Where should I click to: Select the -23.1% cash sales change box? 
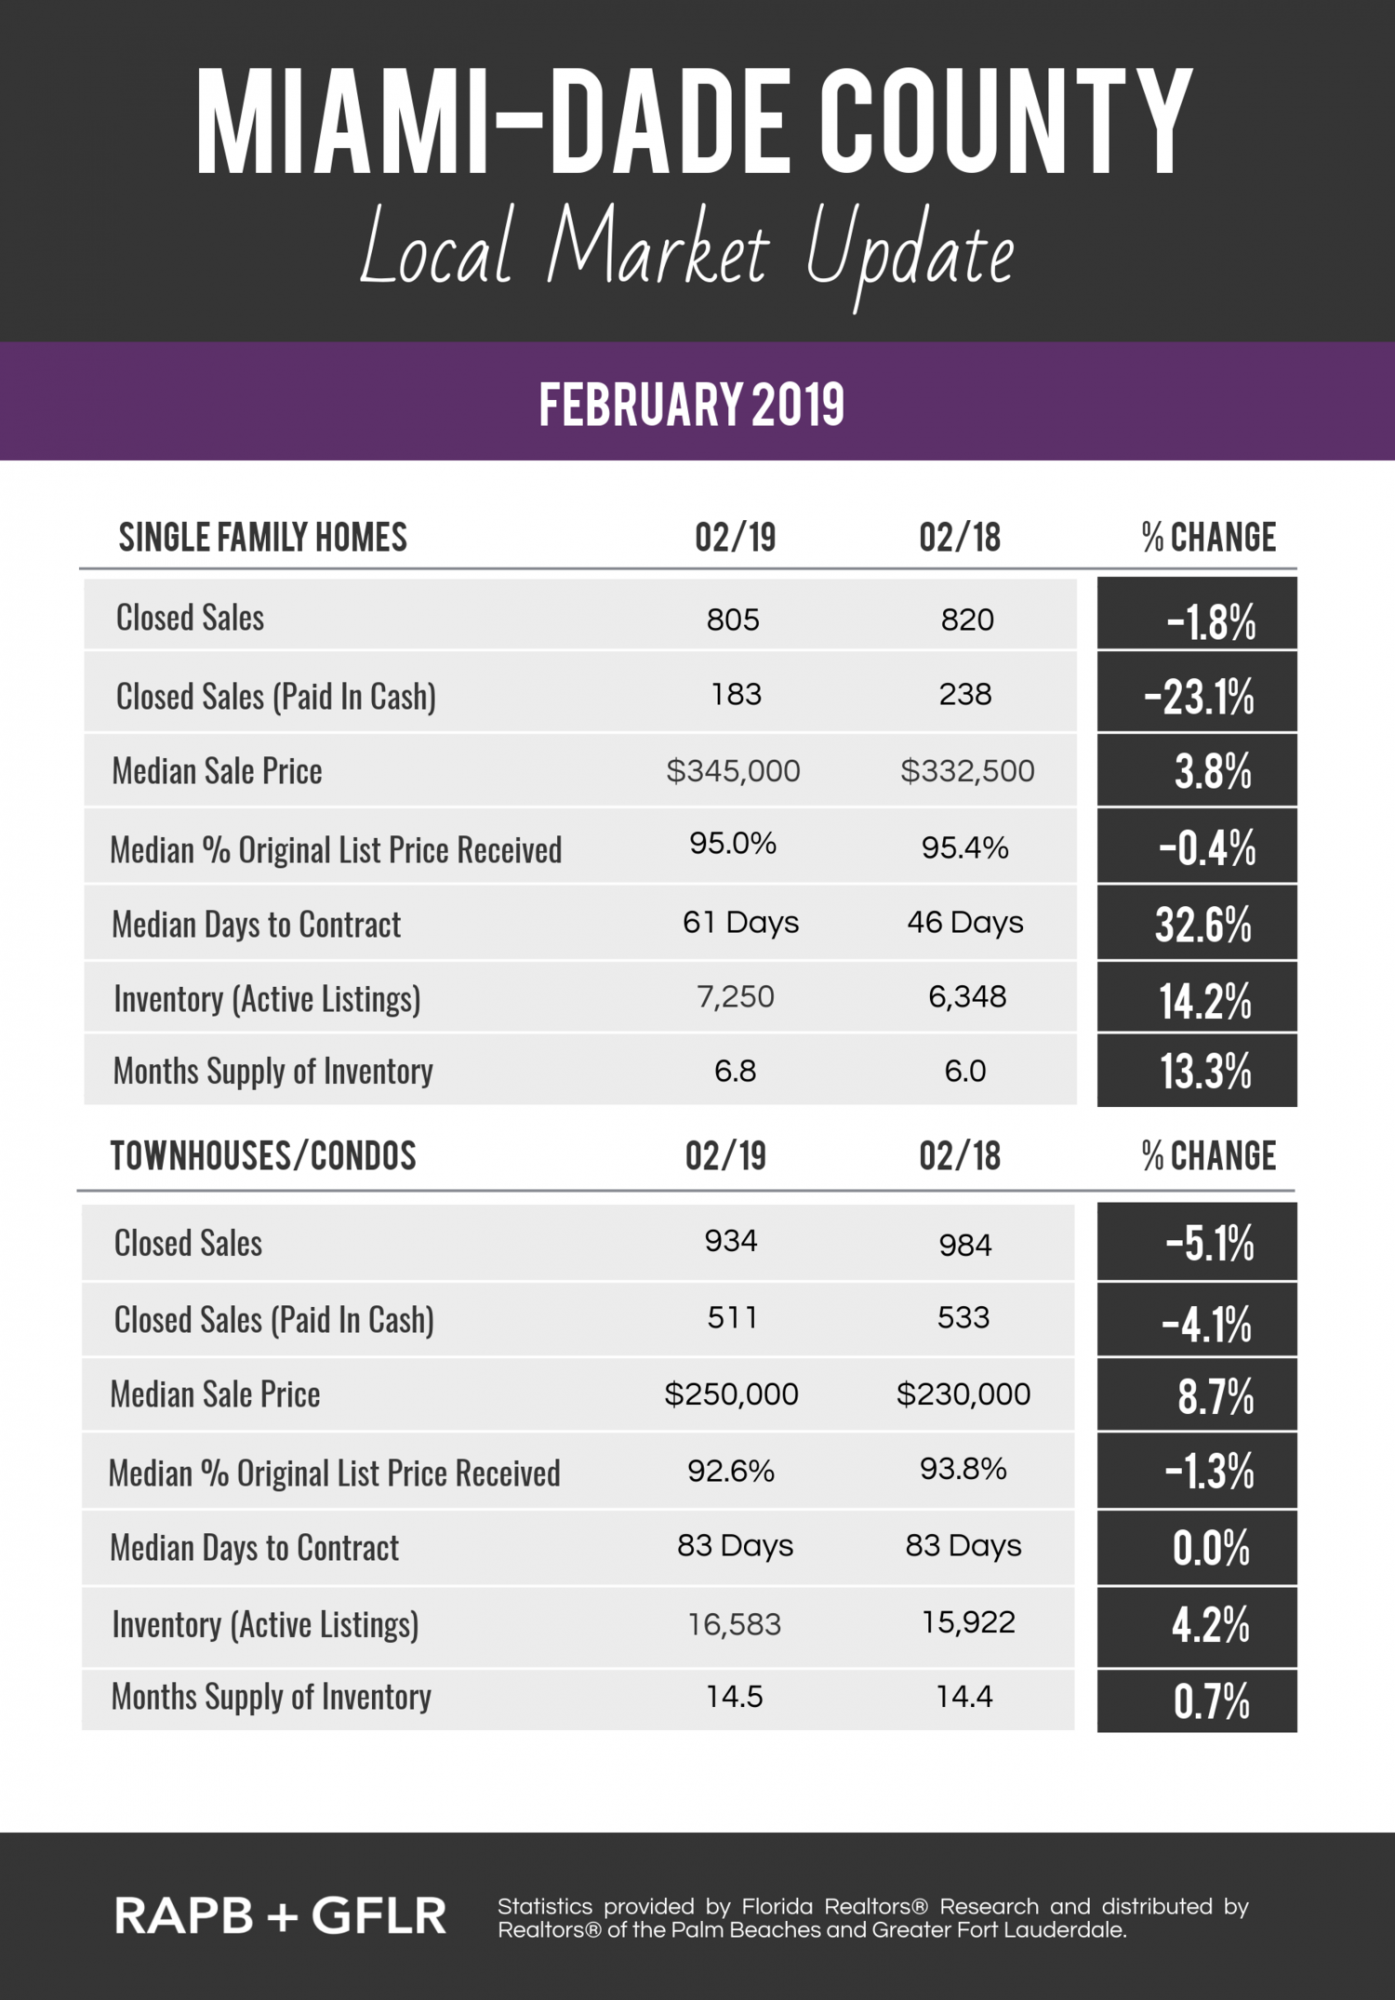coord(1197,692)
